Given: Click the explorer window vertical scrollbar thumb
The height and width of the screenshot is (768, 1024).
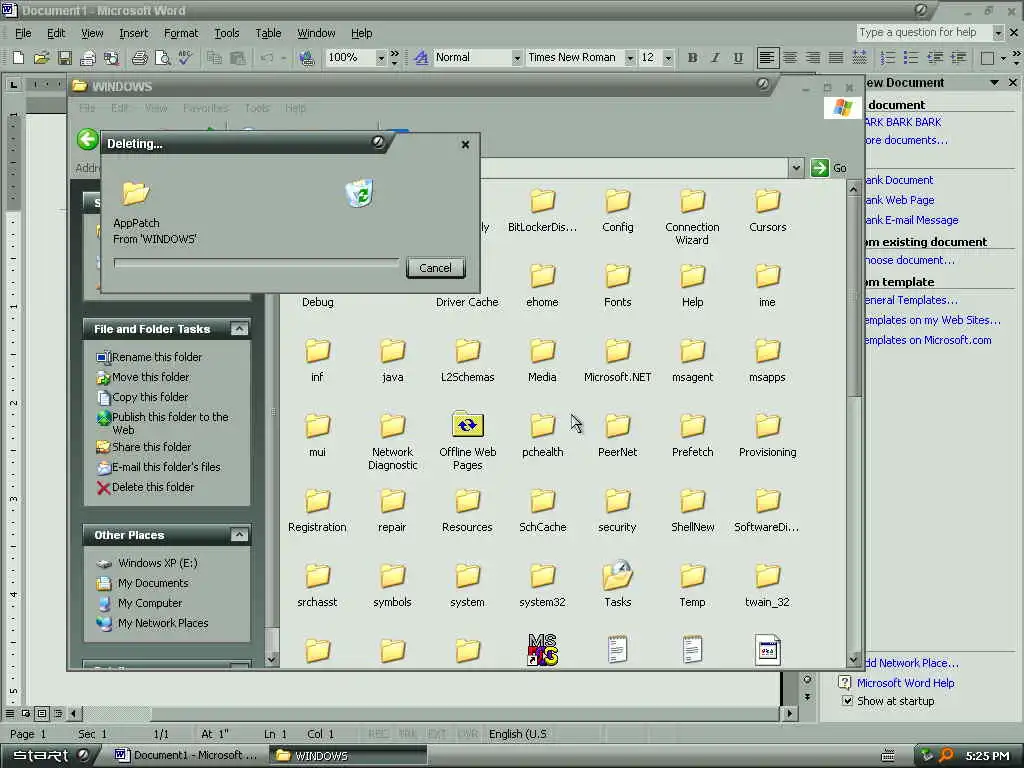Looking at the screenshot, I should click(854, 296).
